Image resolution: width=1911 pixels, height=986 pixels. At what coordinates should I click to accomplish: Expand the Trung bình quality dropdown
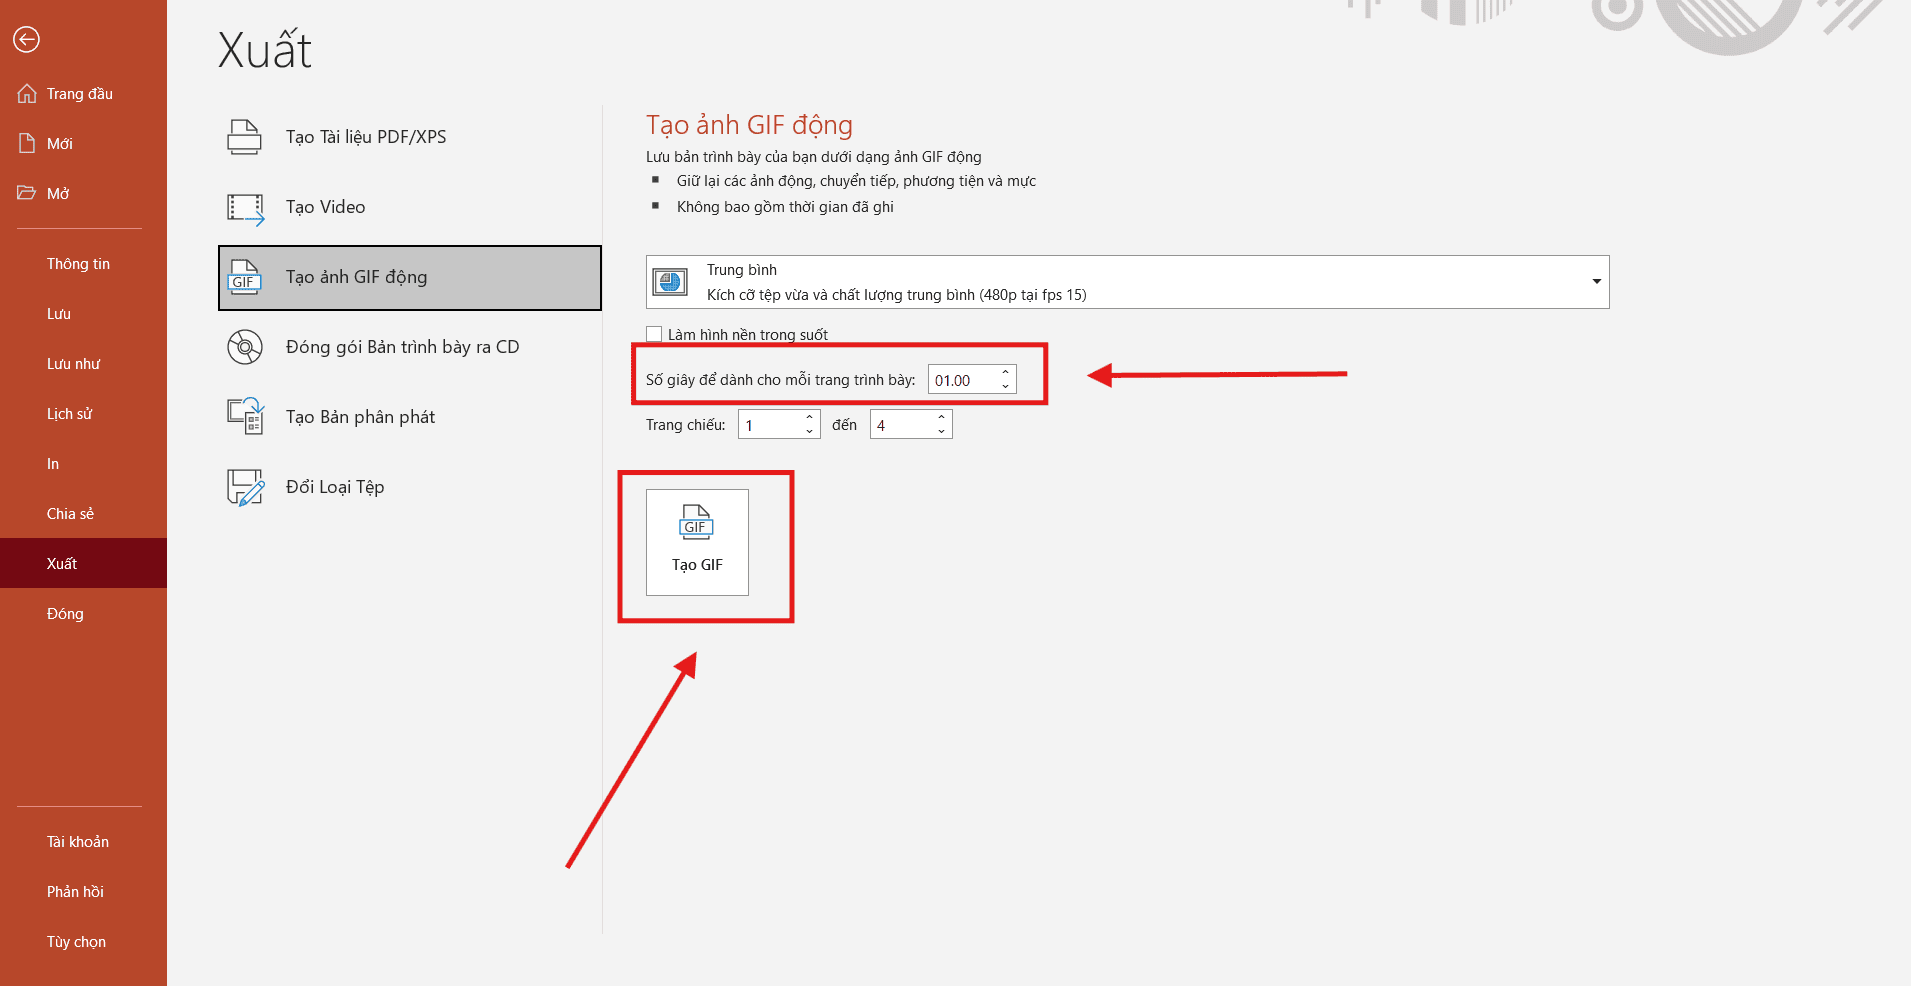(x=1596, y=282)
